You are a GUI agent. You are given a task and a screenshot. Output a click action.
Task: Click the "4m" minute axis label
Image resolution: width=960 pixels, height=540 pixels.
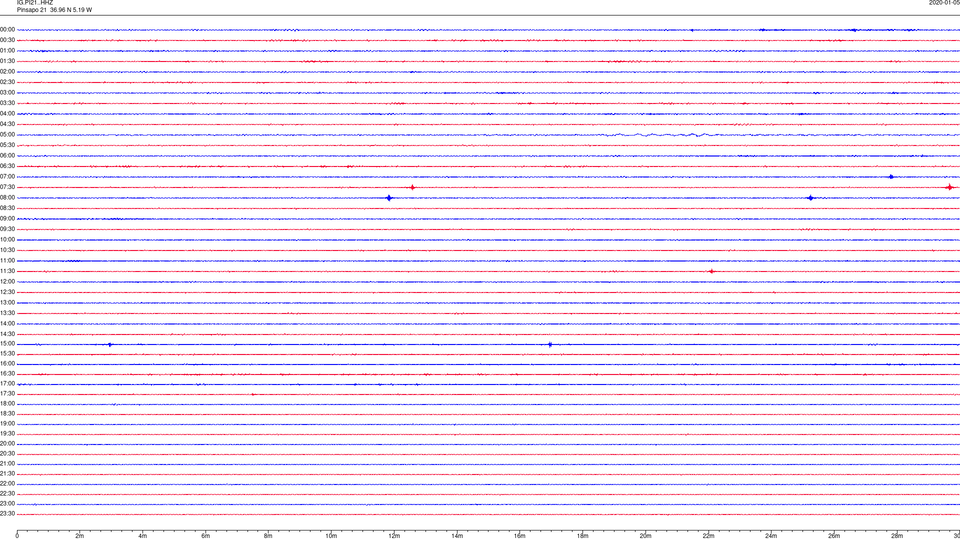pyautogui.click(x=143, y=536)
